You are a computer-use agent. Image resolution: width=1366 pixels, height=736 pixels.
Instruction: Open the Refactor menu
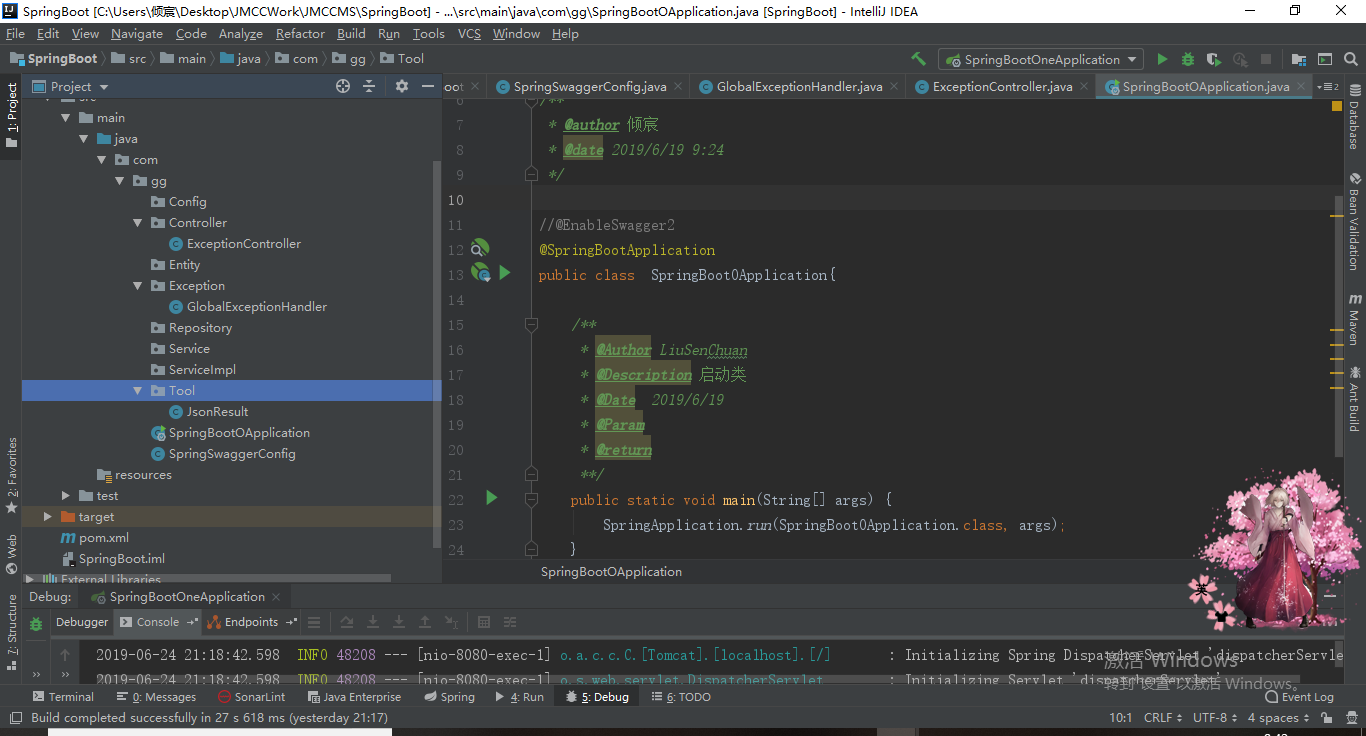coord(300,33)
